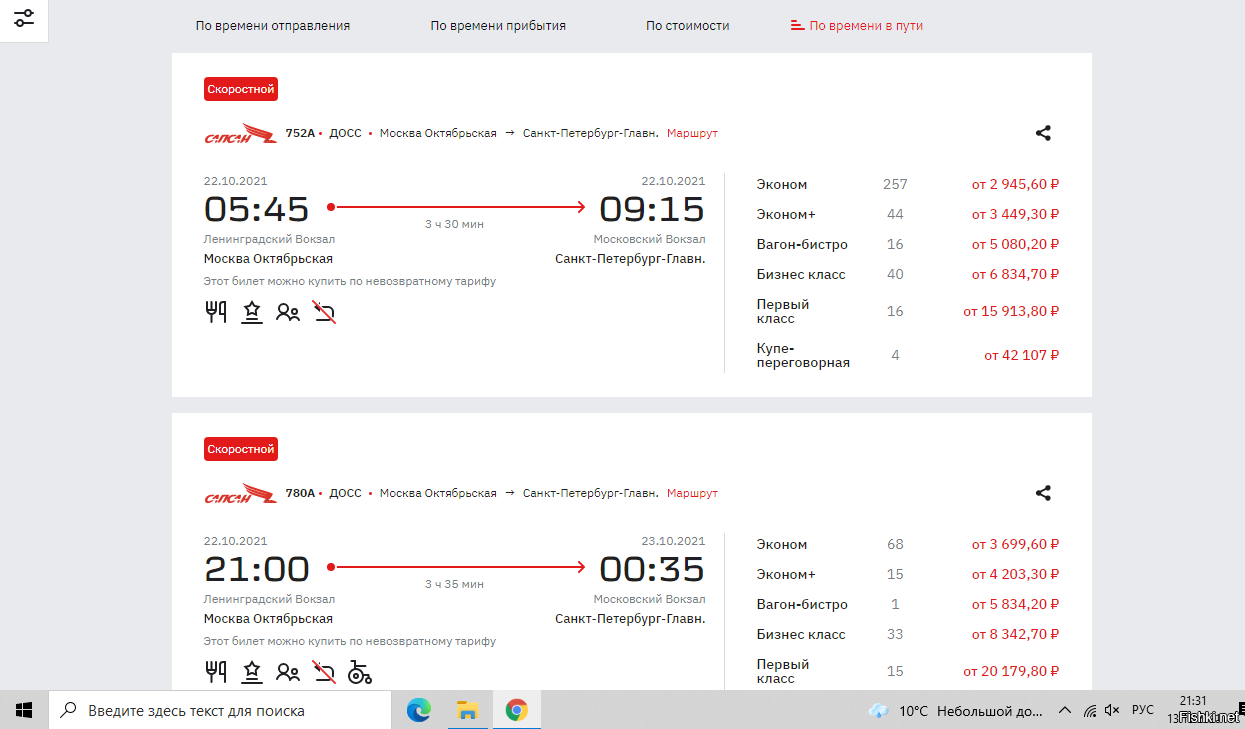
Task: Click the crossed-out icon for the 21:00 train
Action: coord(324,672)
